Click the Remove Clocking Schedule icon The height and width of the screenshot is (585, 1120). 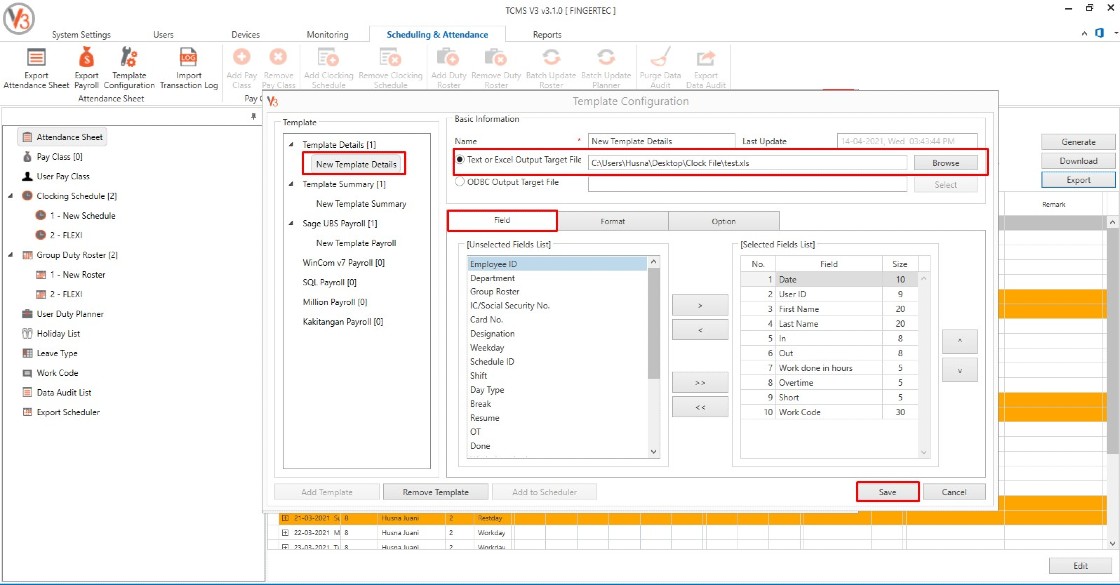pos(390,68)
